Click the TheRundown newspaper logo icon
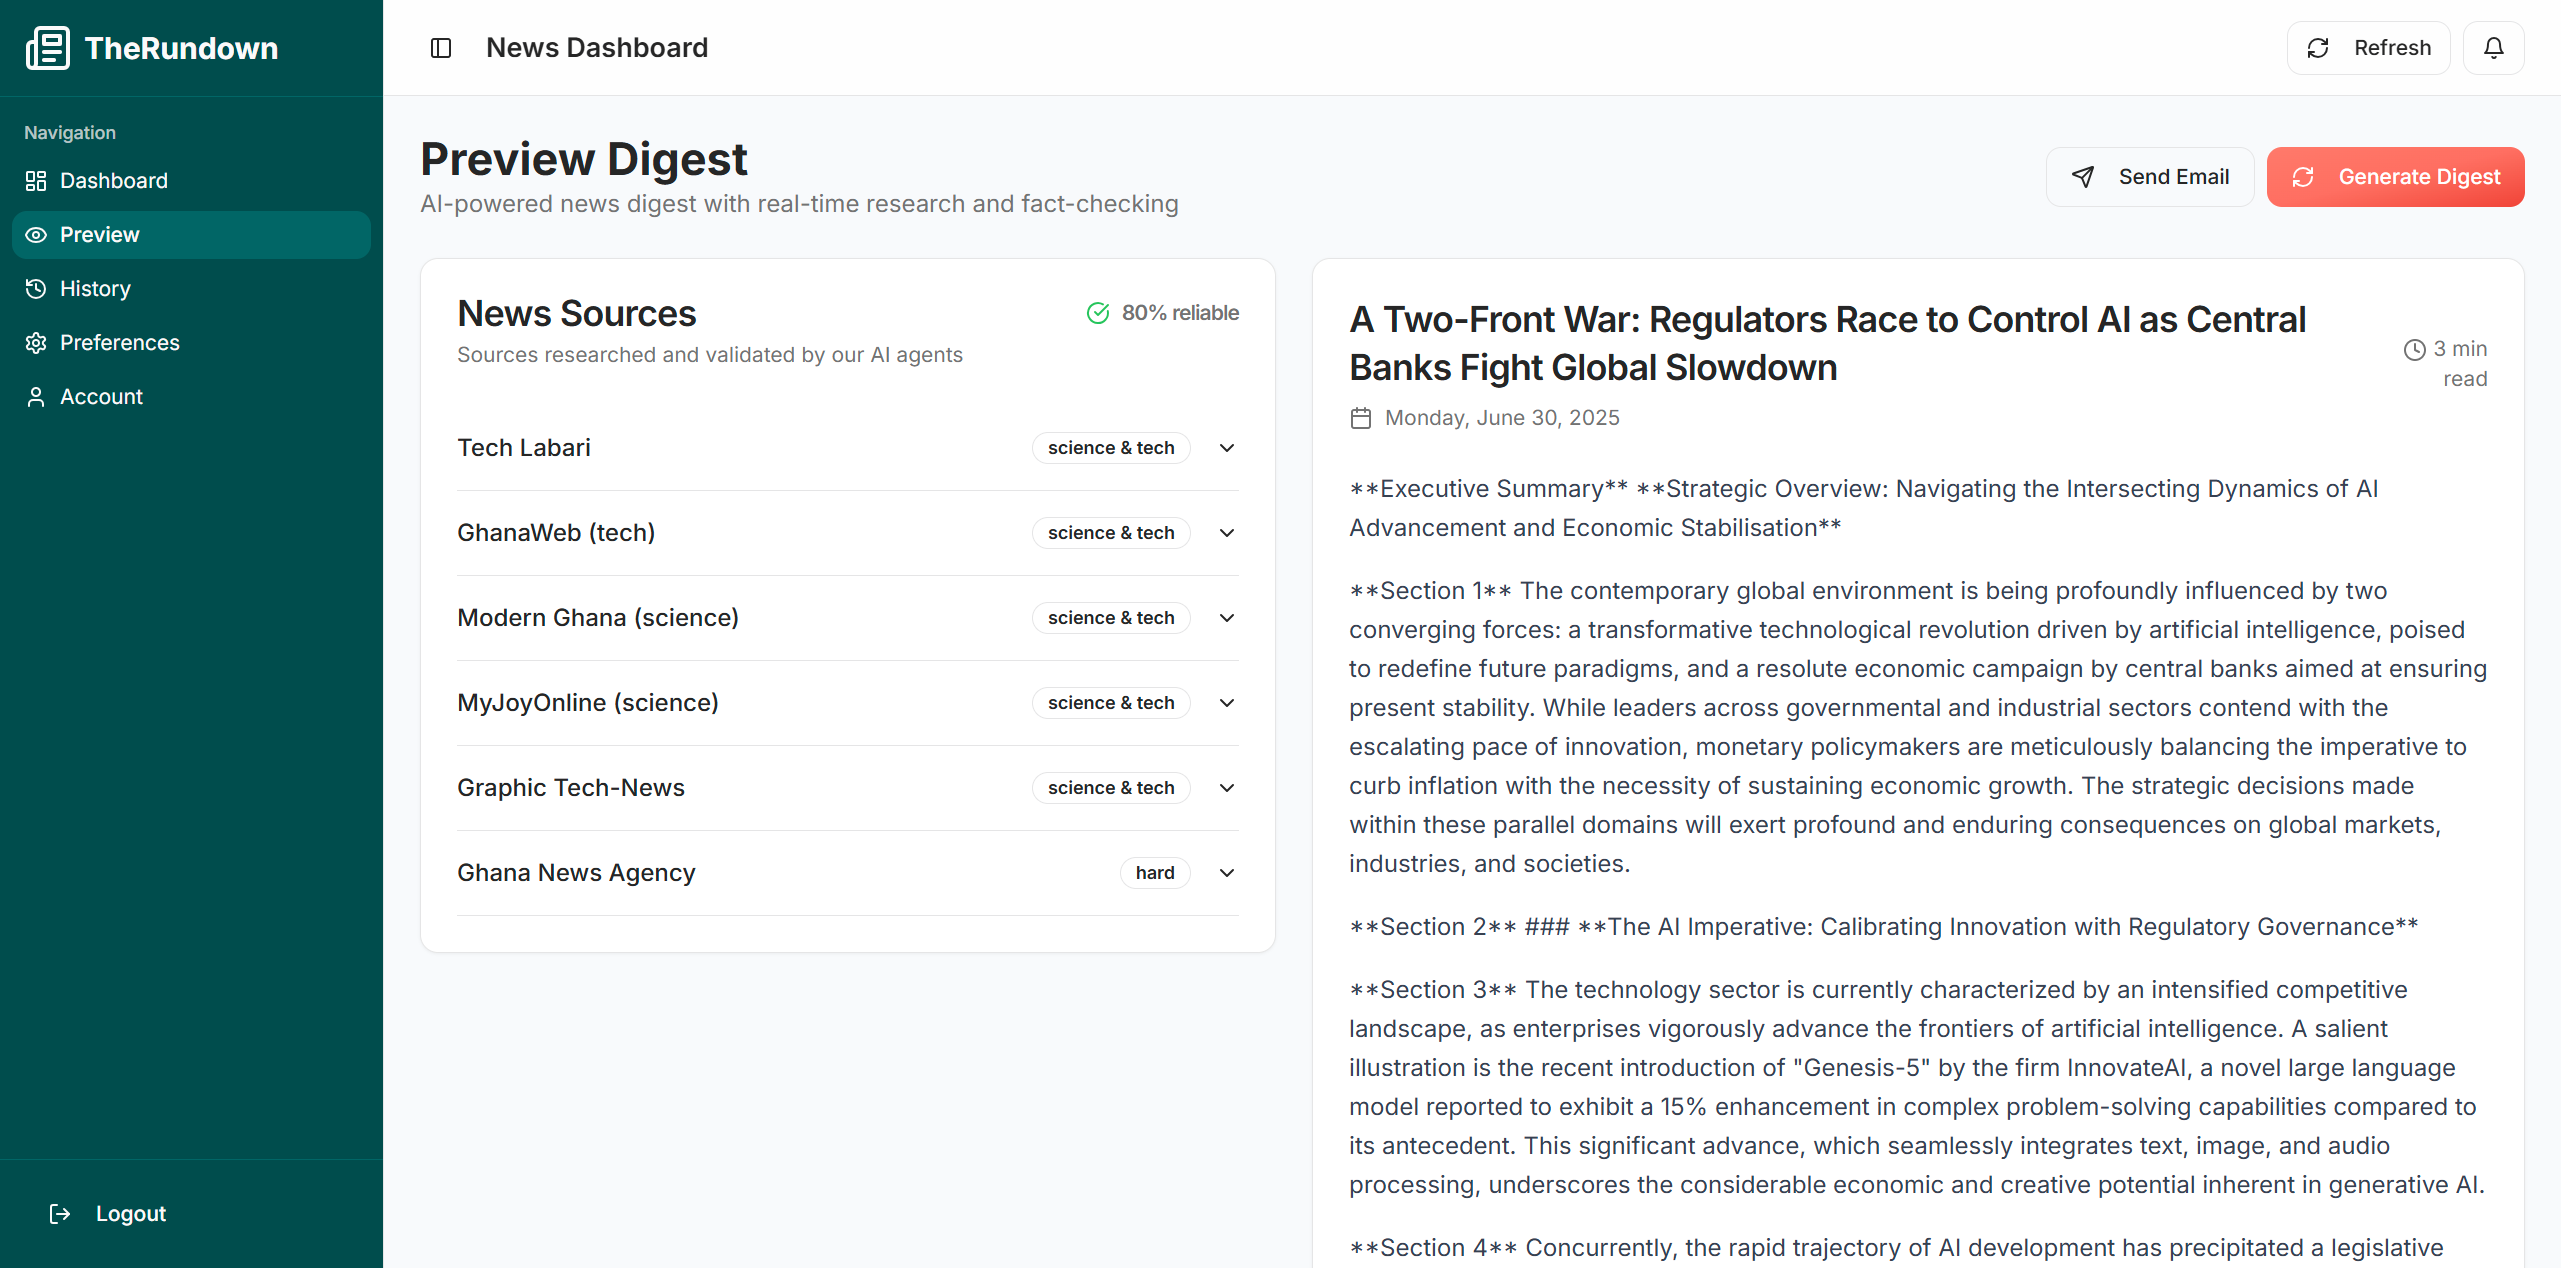 coord(48,48)
